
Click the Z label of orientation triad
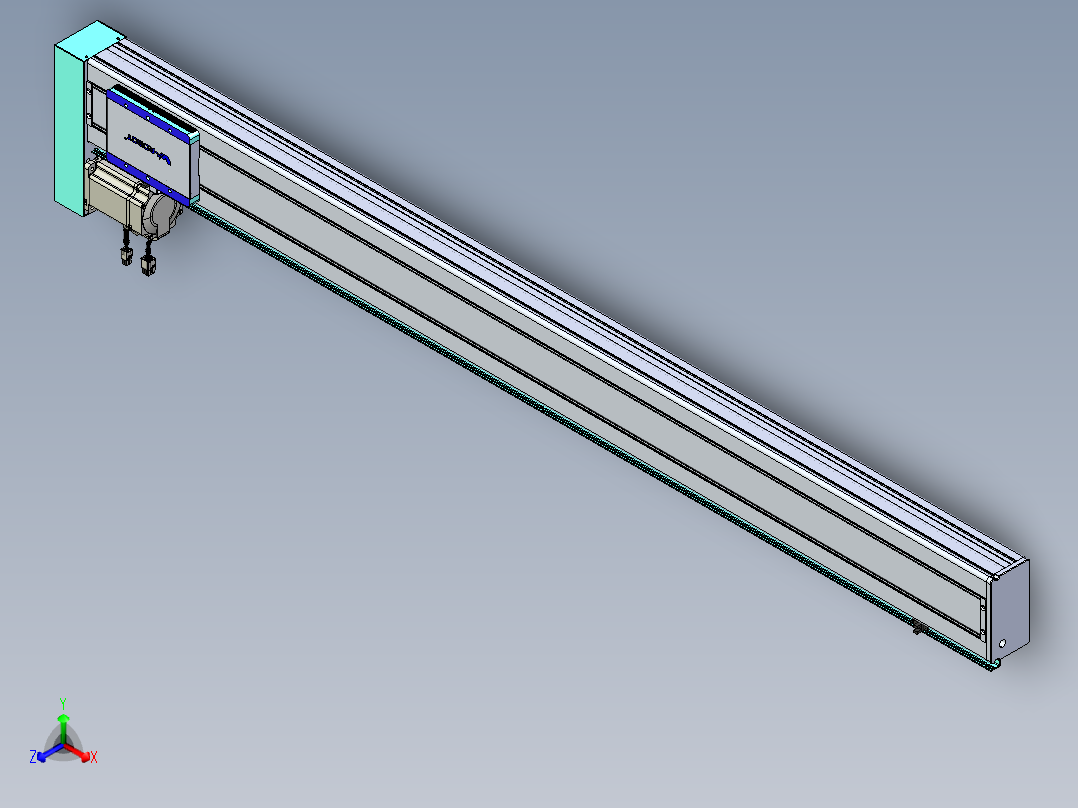[x=33, y=757]
